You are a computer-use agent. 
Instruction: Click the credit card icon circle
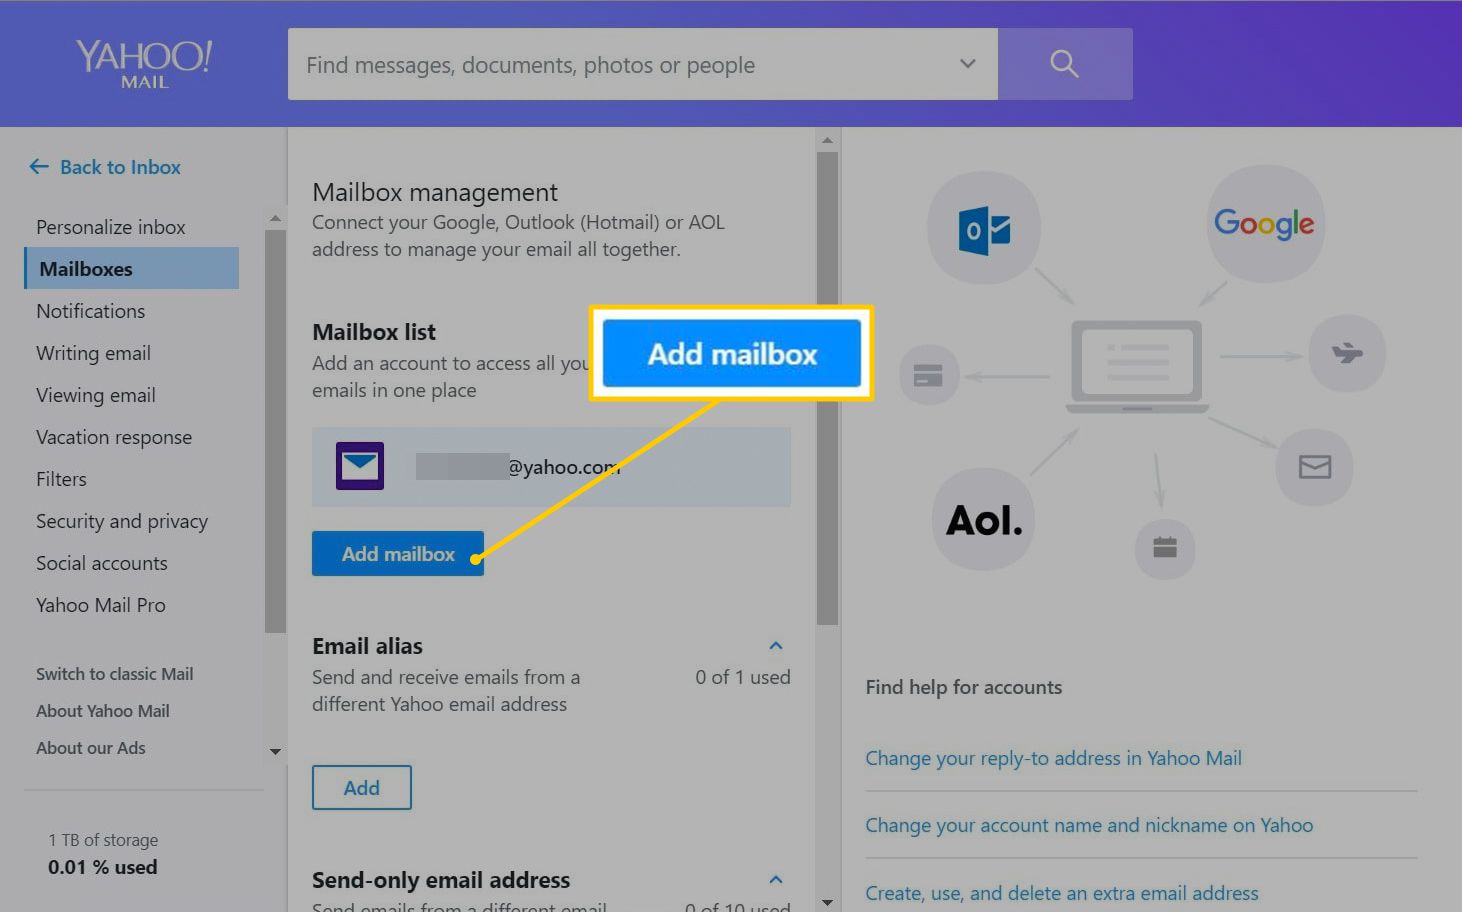929,375
